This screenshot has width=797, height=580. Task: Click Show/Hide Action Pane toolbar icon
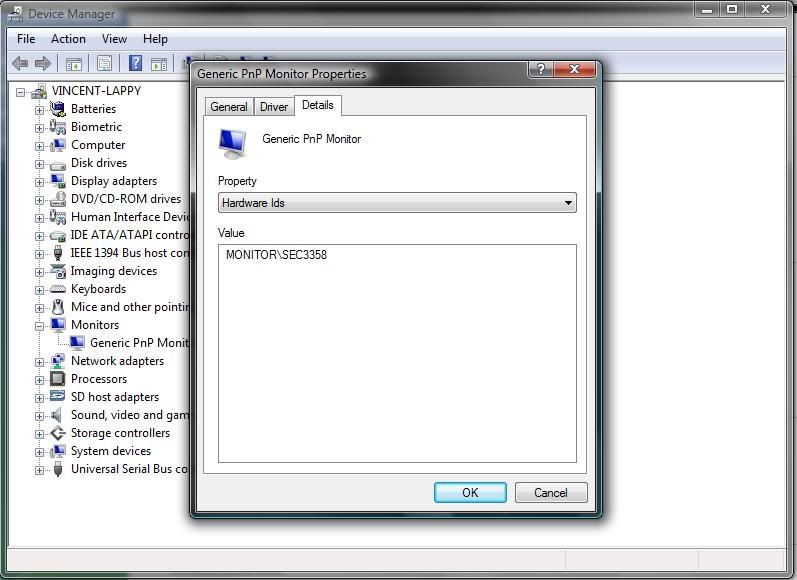[159, 64]
